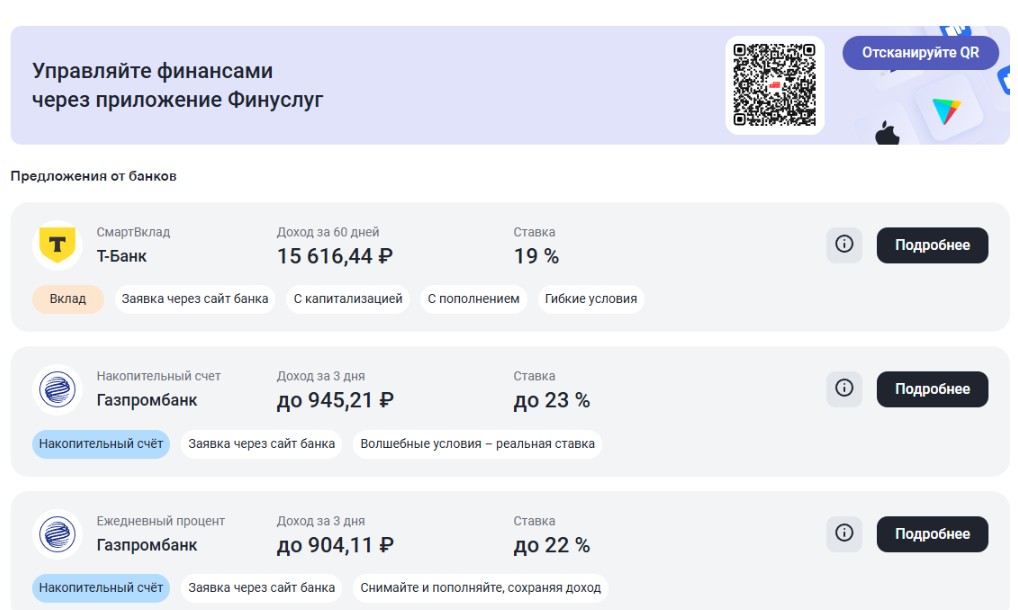Screen dimensions: 1018x610
Task: Click the income value до 945,21 ₽
Action: [335, 400]
